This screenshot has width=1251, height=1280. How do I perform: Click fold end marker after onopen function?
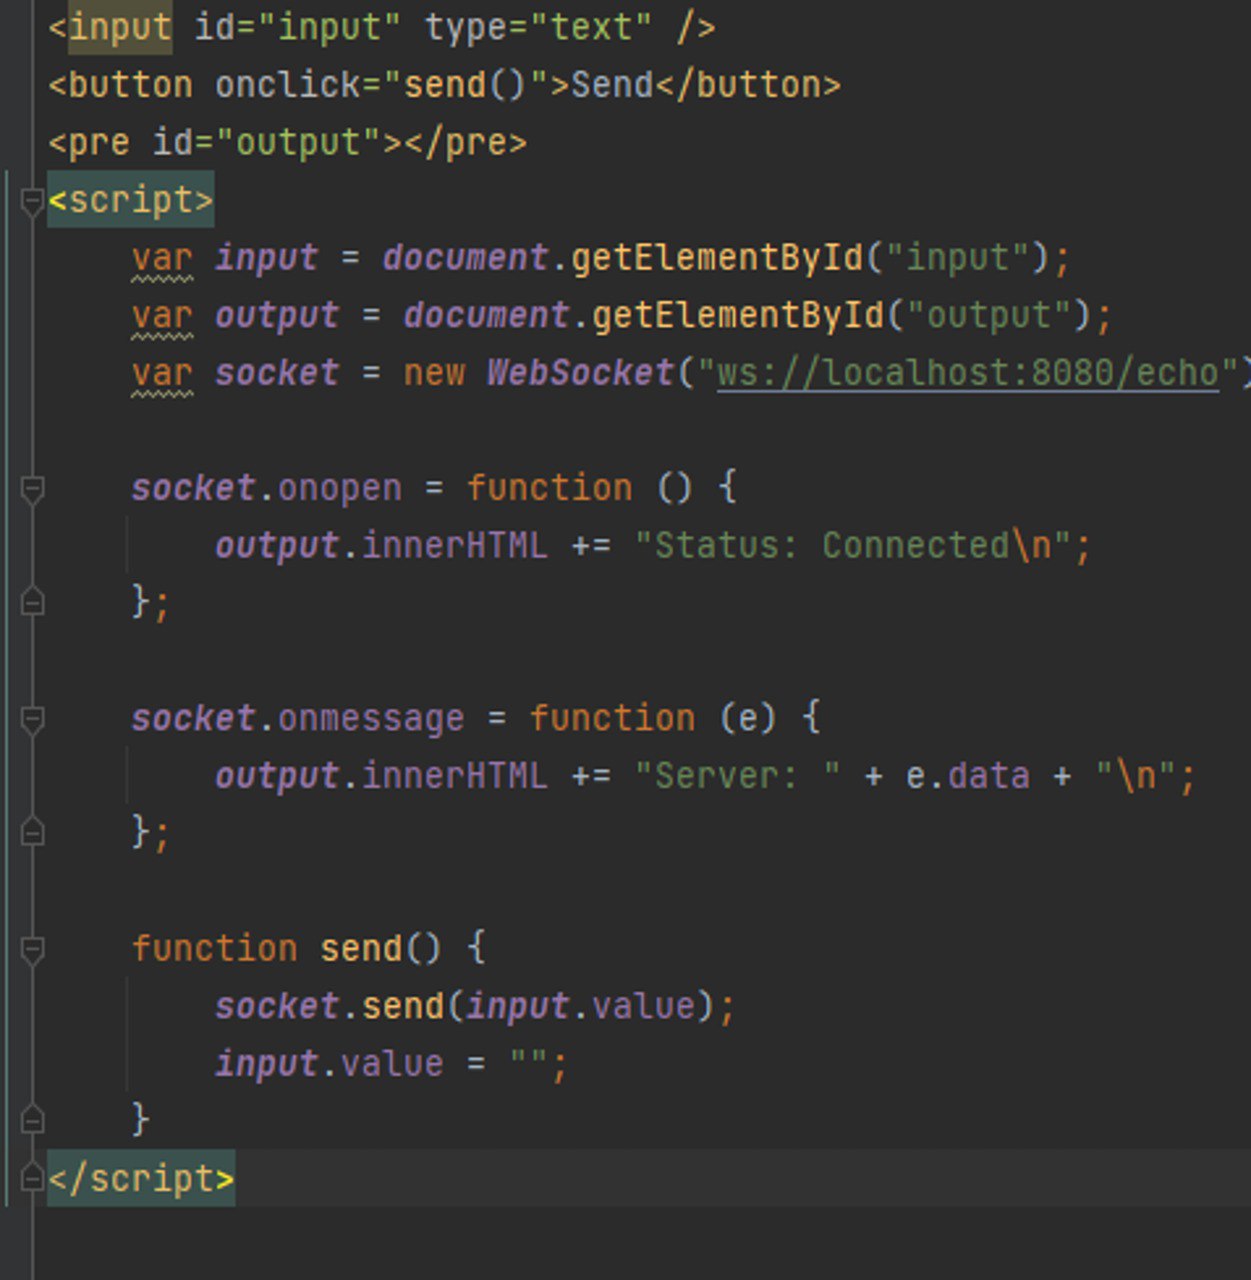click(32, 602)
